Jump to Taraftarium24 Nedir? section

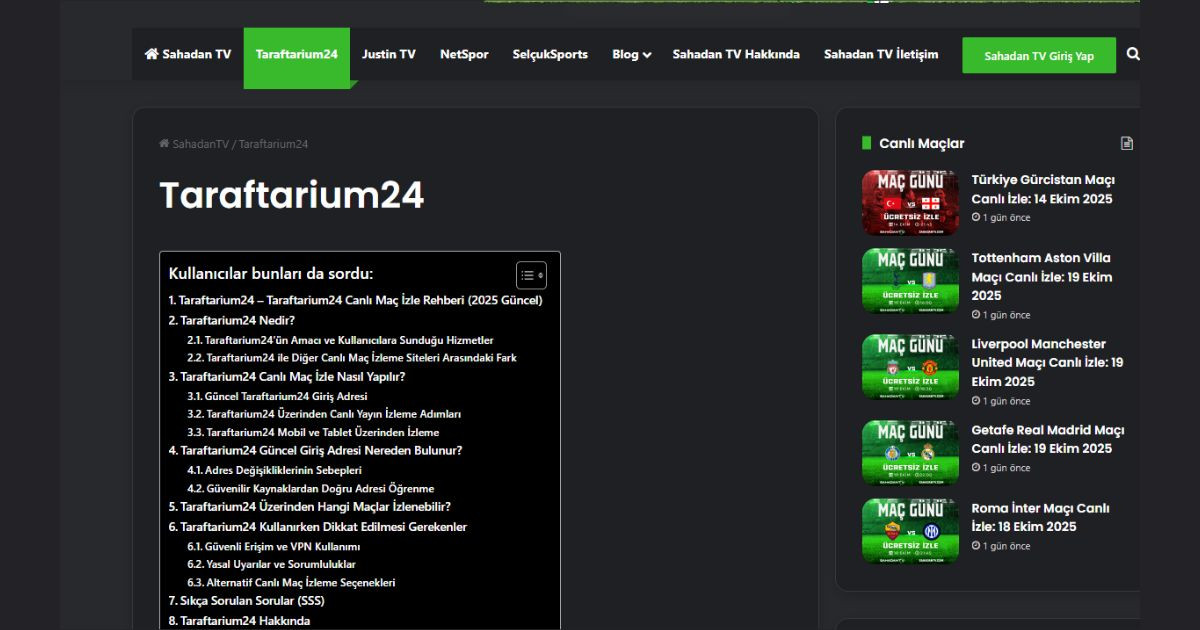pos(231,321)
